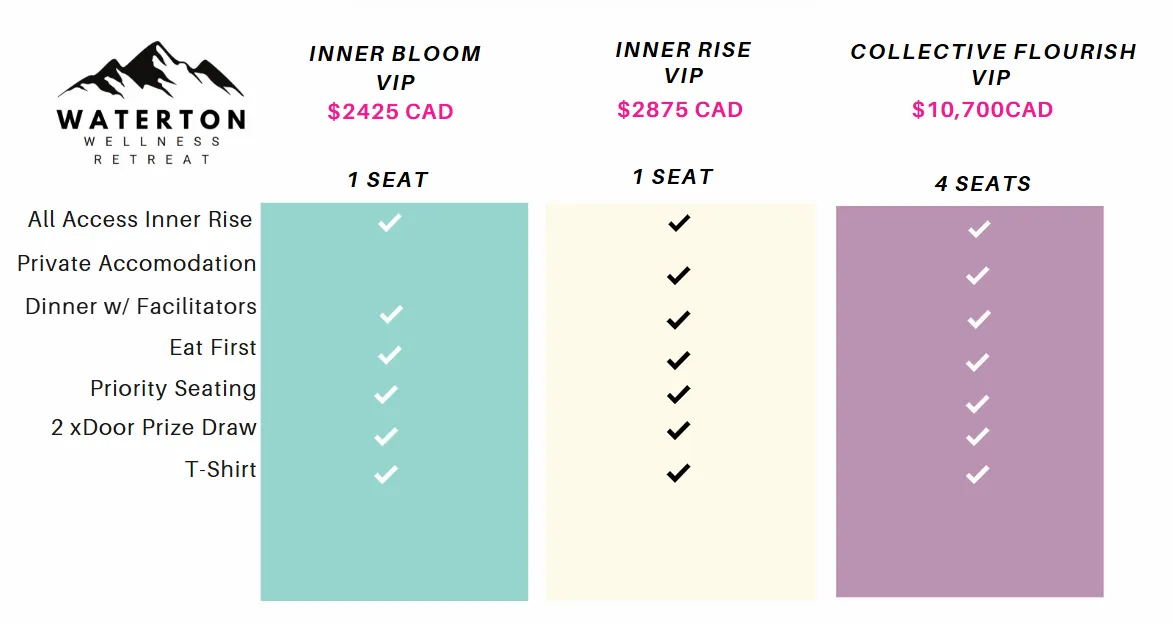
Task: Click Inner Rise Priority Seating checkmark
Action: tap(679, 394)
